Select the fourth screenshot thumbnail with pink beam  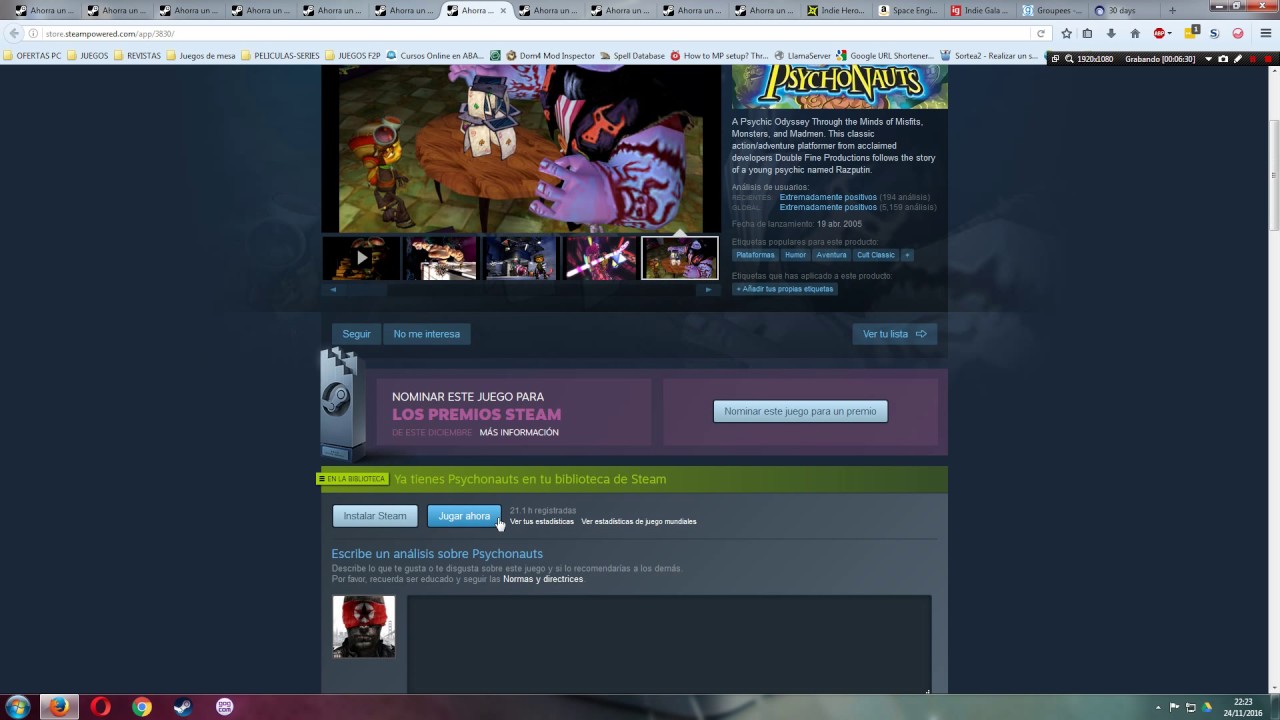pyautogui.click(x=599, y=258)
